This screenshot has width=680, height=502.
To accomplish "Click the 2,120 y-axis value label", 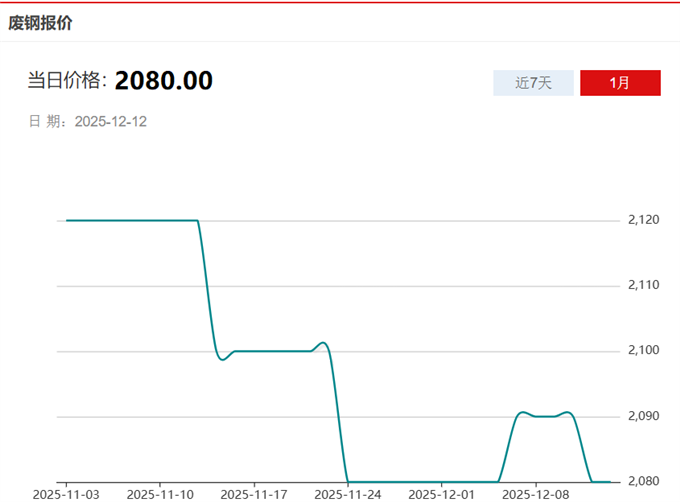I will coord(645,220).
